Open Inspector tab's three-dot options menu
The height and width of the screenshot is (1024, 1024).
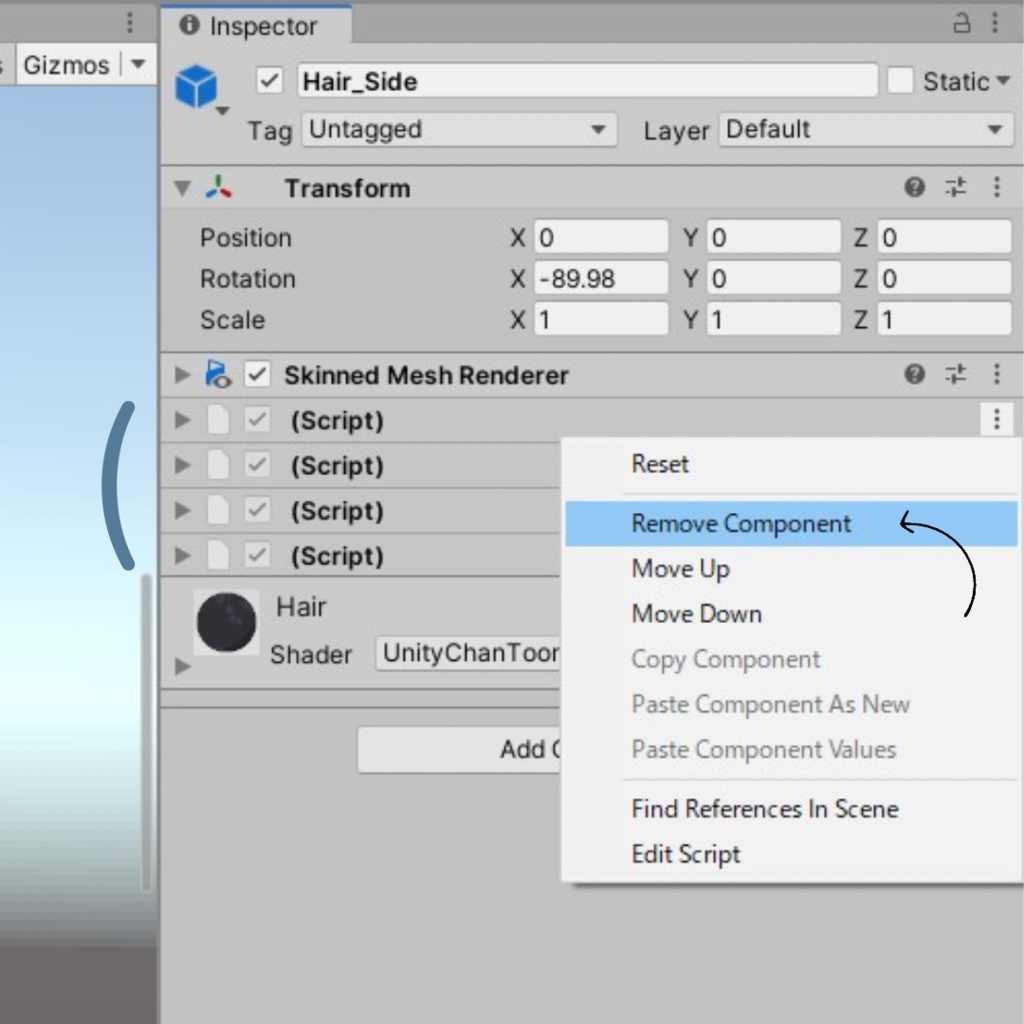pos(995,24)
